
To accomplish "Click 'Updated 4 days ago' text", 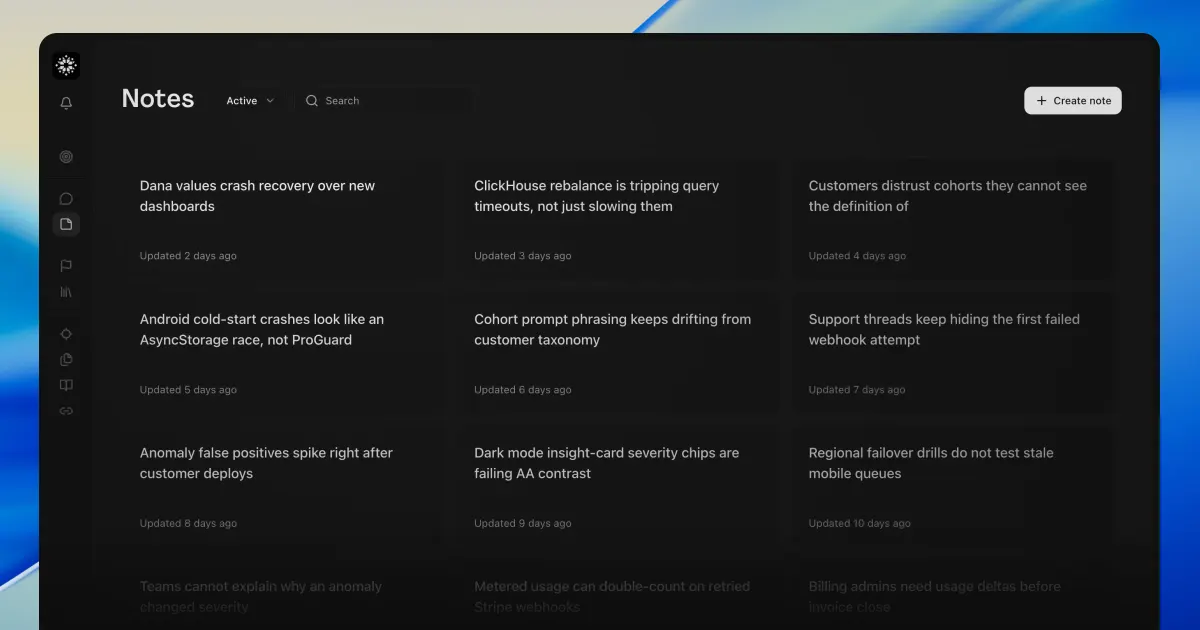I will (x=857, y=256).
